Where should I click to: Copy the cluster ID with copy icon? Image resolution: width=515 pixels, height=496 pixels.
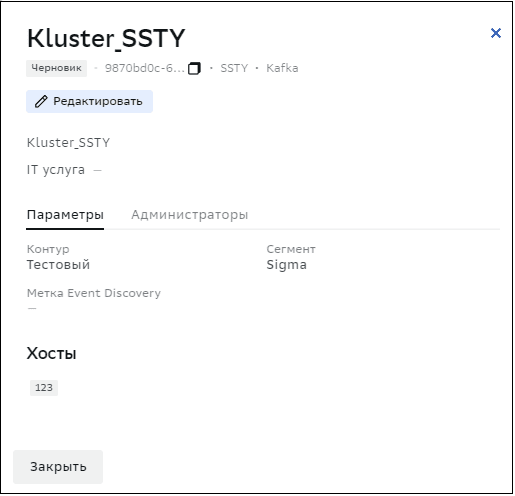[194, 68]
